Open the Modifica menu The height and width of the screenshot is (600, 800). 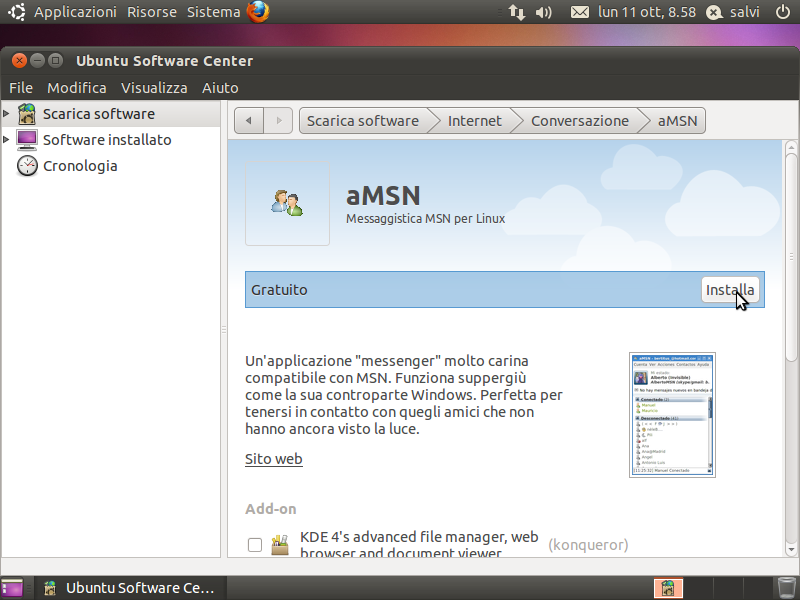(x=77, y=88)
